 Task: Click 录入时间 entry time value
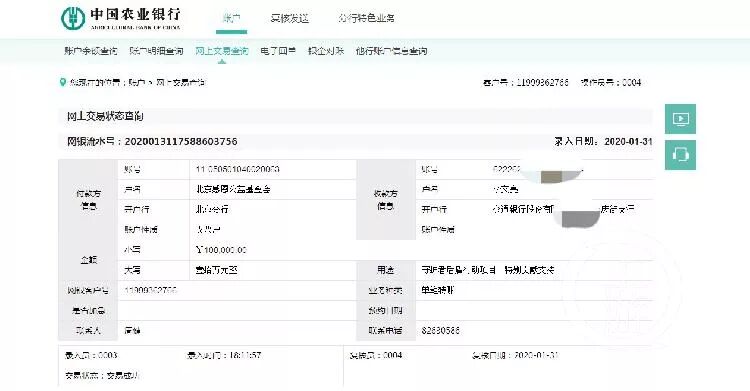245,355
